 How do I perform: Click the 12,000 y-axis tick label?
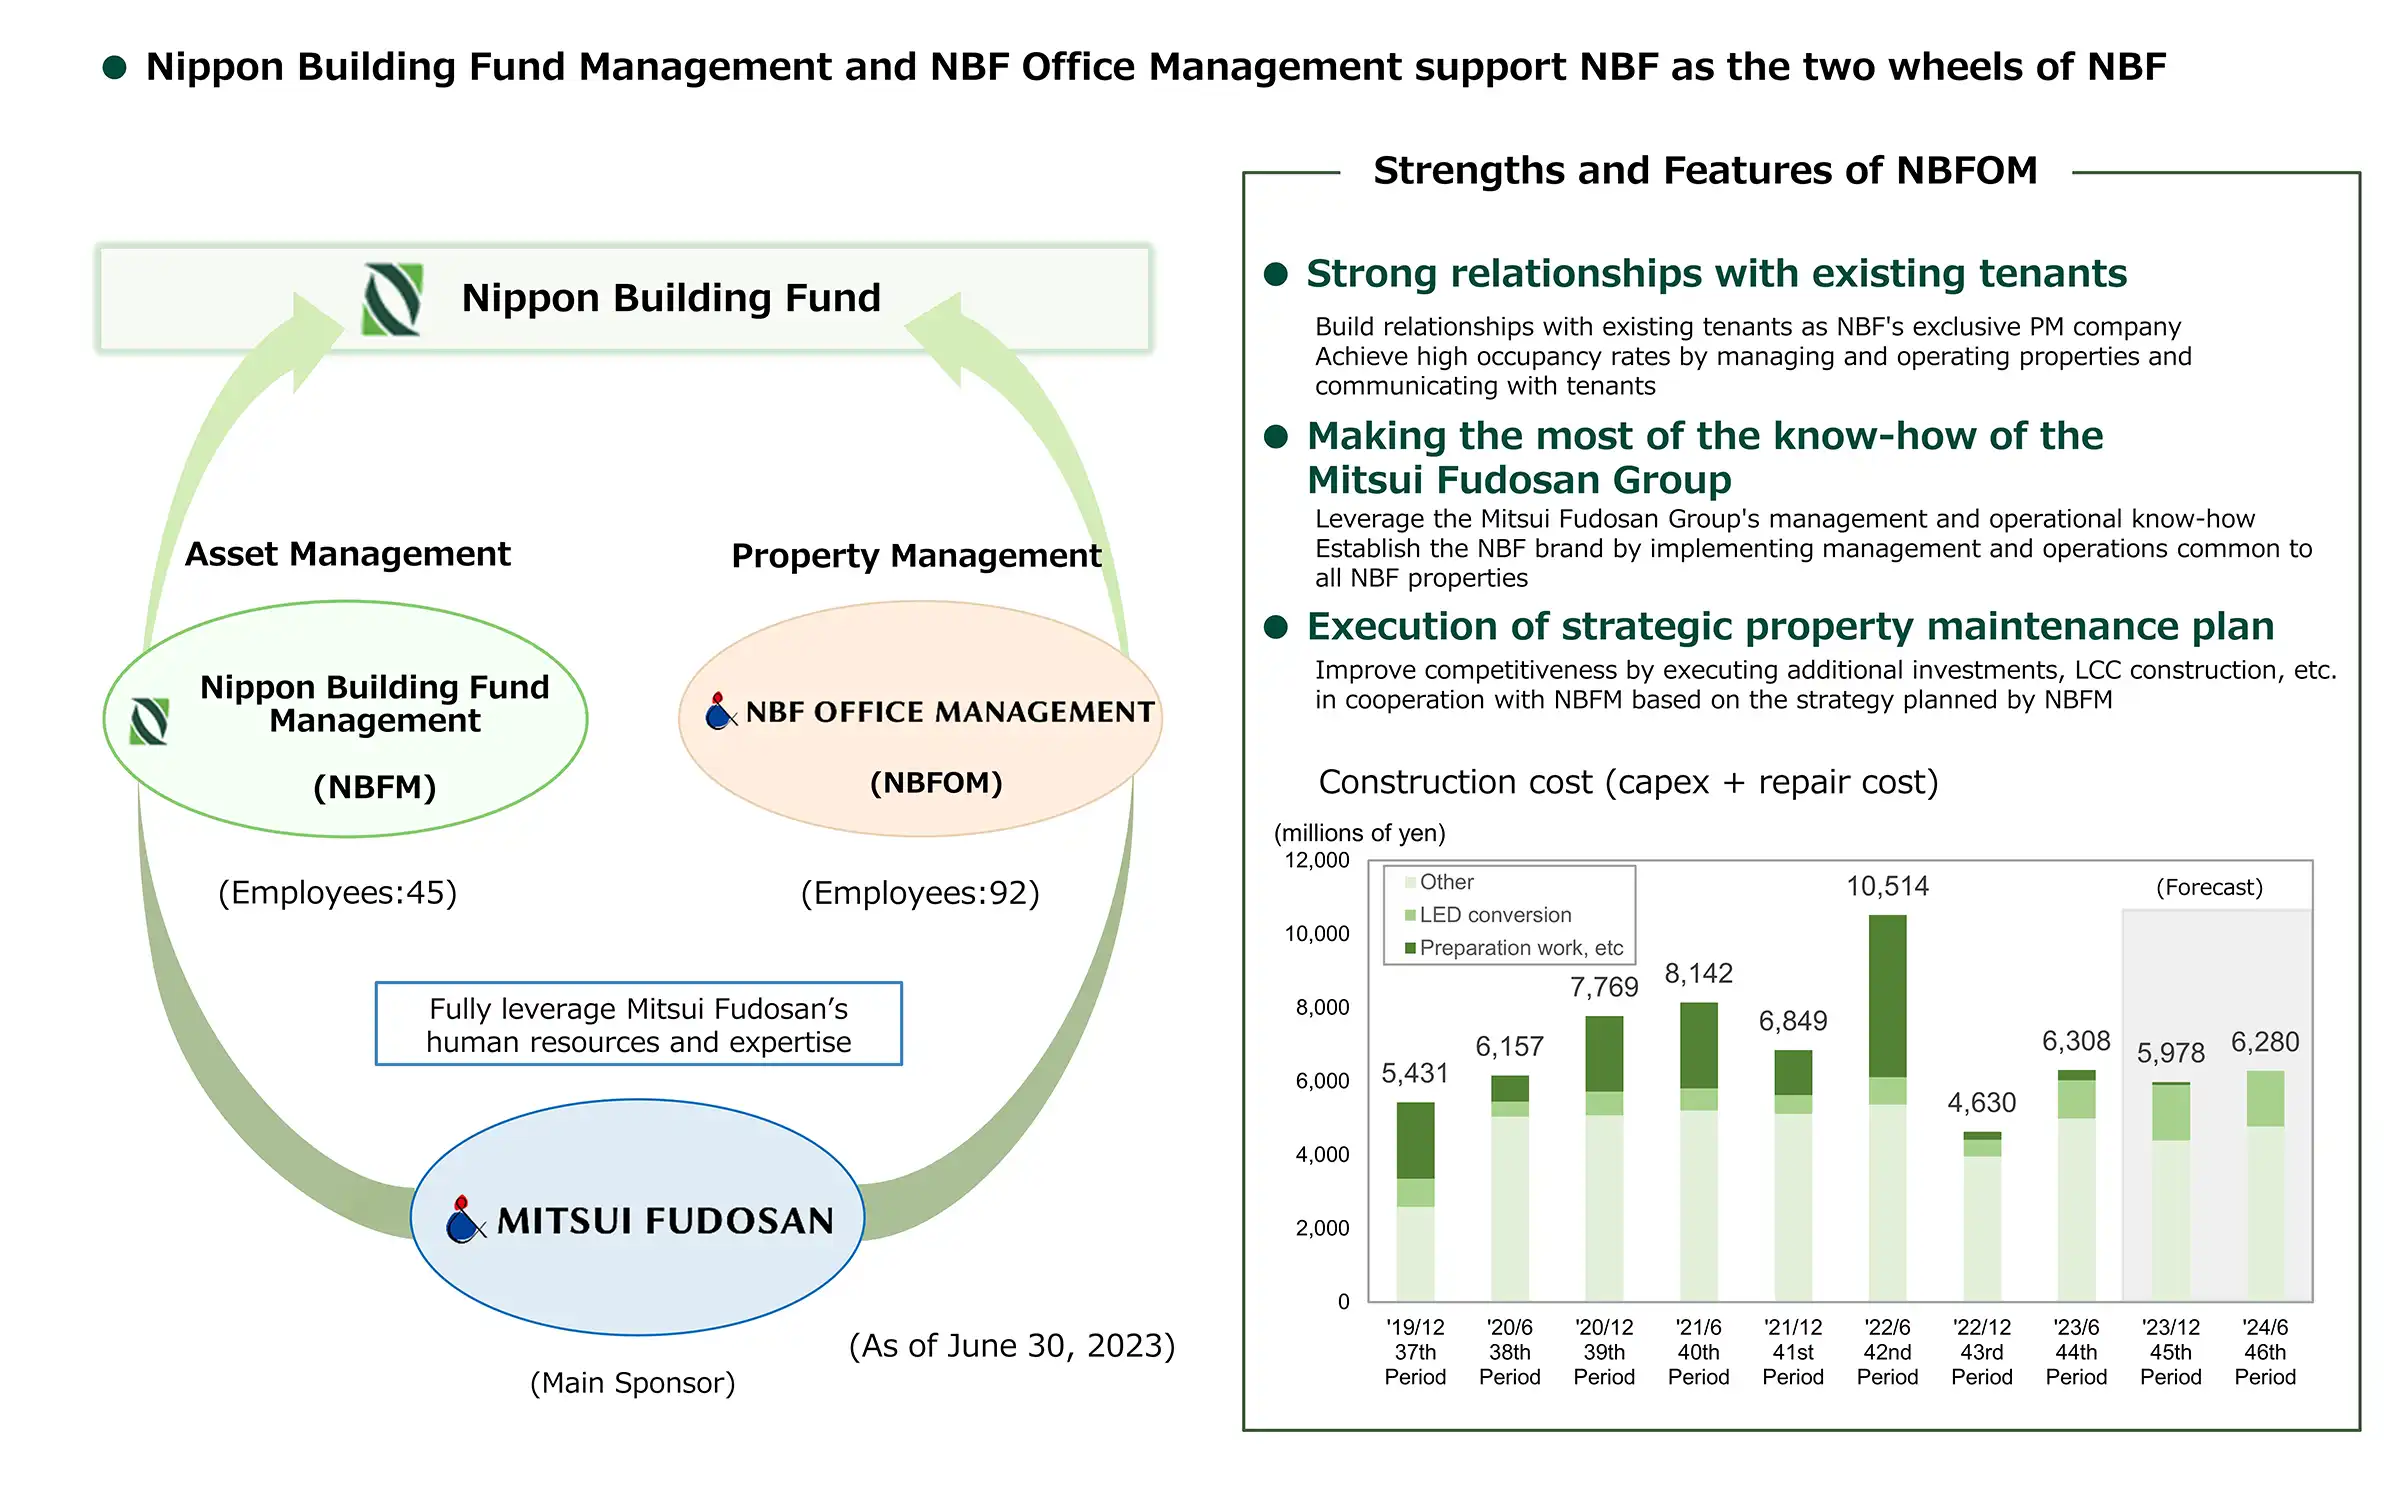tap(1316, 861)
